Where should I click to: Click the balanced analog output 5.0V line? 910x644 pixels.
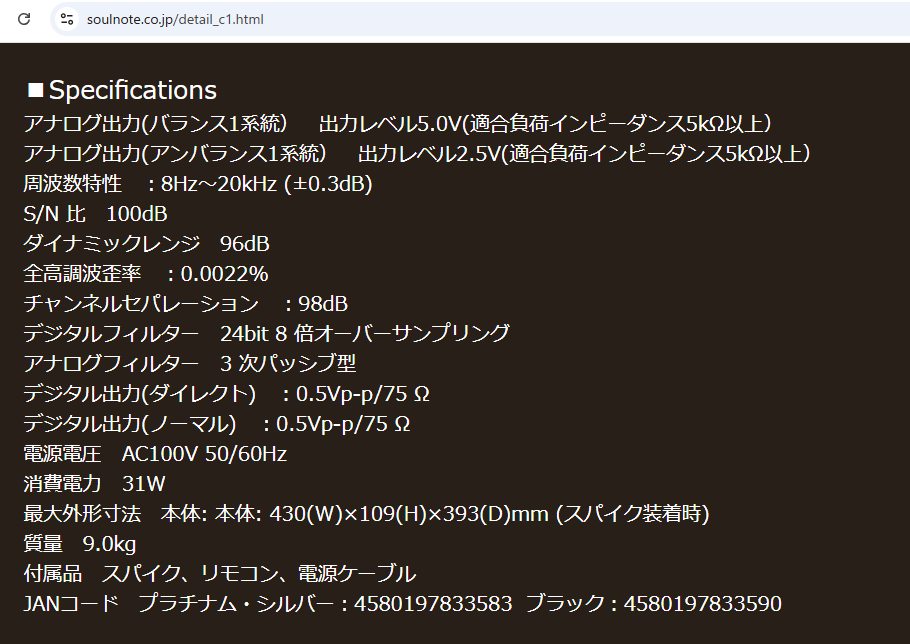(x=396, y=124)
